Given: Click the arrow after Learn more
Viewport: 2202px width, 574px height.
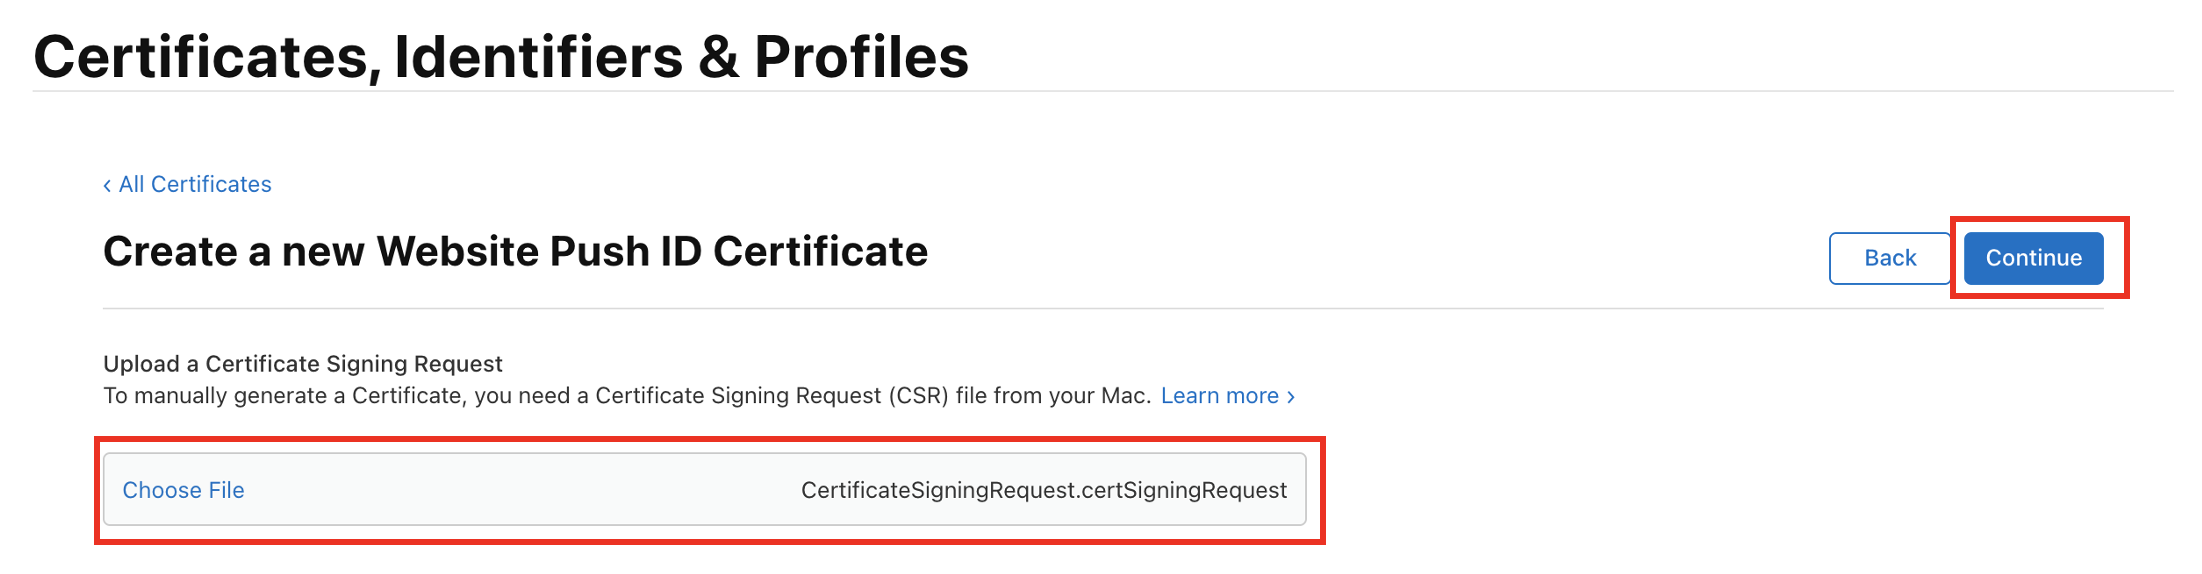Looking at the screenshot, I should (1291, 397).
